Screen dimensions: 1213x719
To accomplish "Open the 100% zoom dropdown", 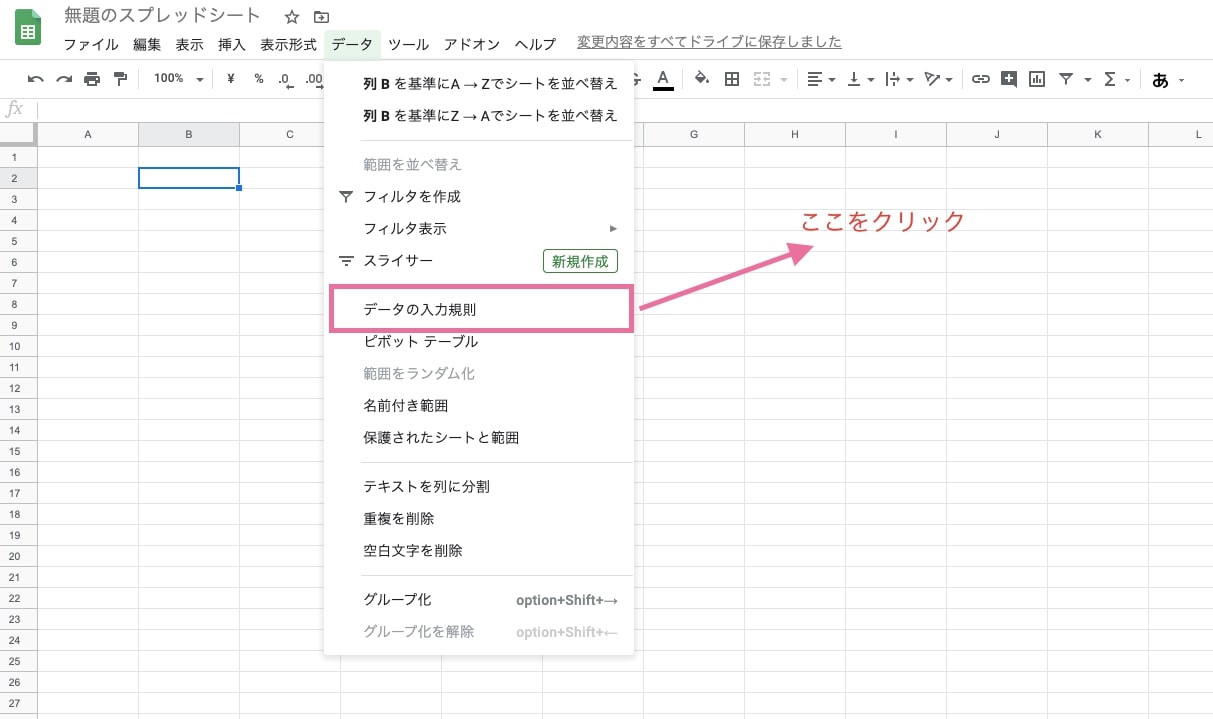I will (179, 79).
